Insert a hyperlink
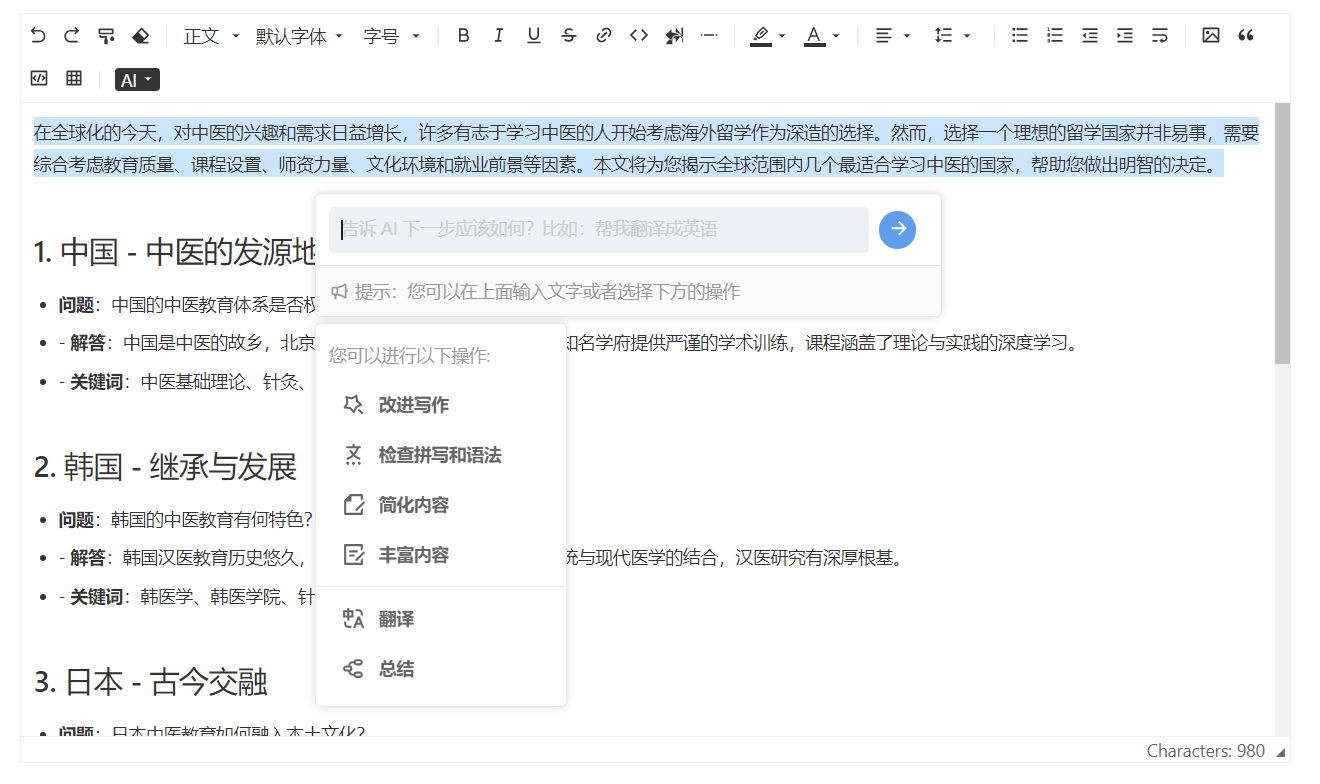 tap(603, 36)
